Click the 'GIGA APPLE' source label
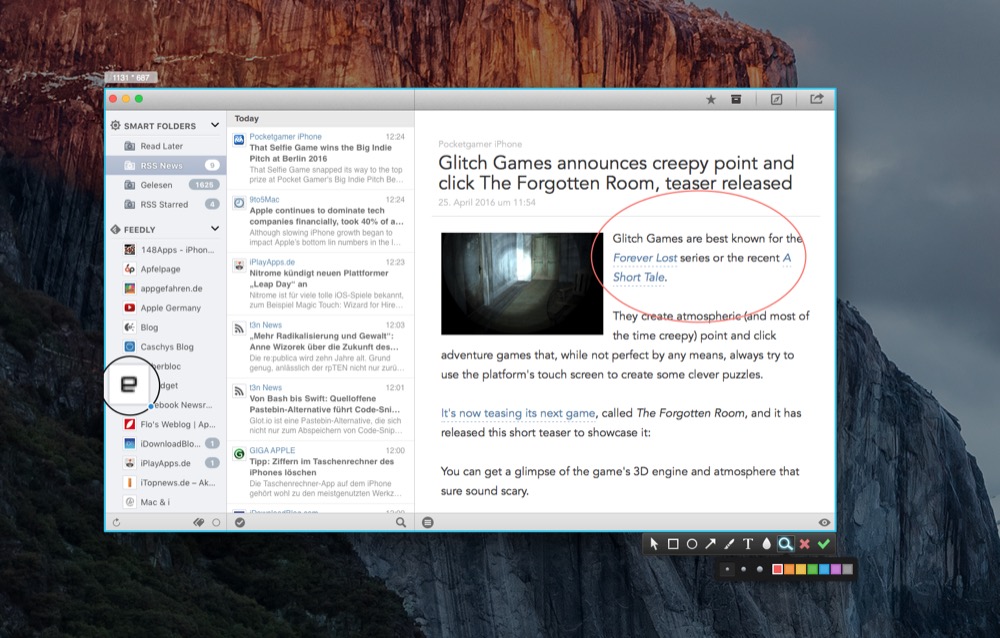Viewport: 1000px width, 638px height. pyautogui.click(x=272, y=450)
